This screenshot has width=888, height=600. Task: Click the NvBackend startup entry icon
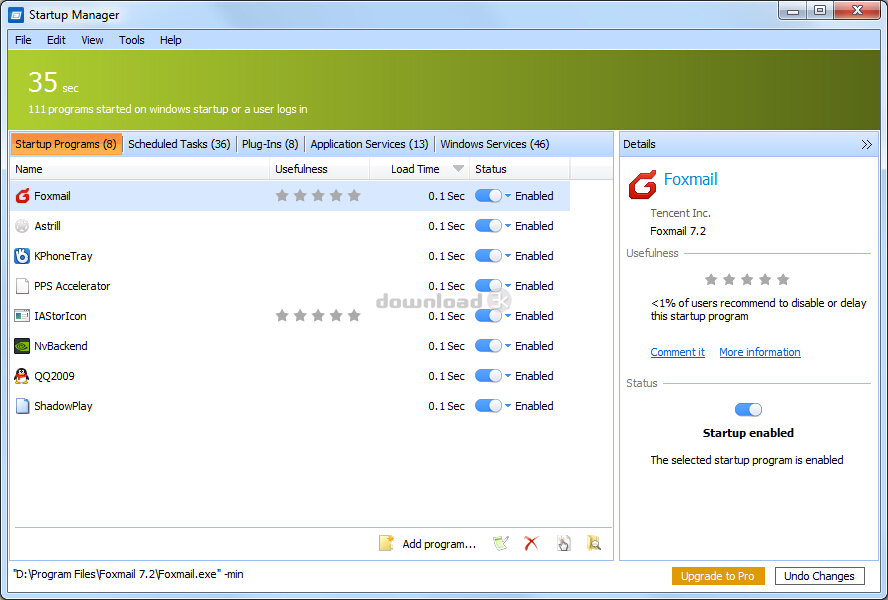click(22, 346)
